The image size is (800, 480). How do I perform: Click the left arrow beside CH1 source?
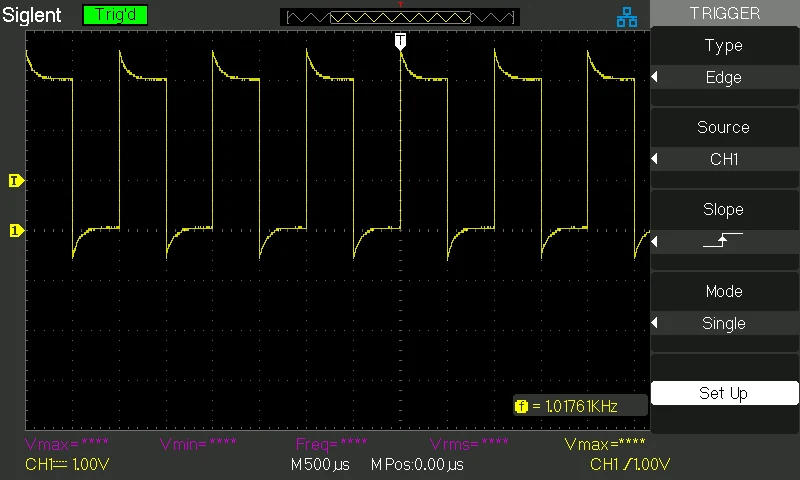(655, 159)
